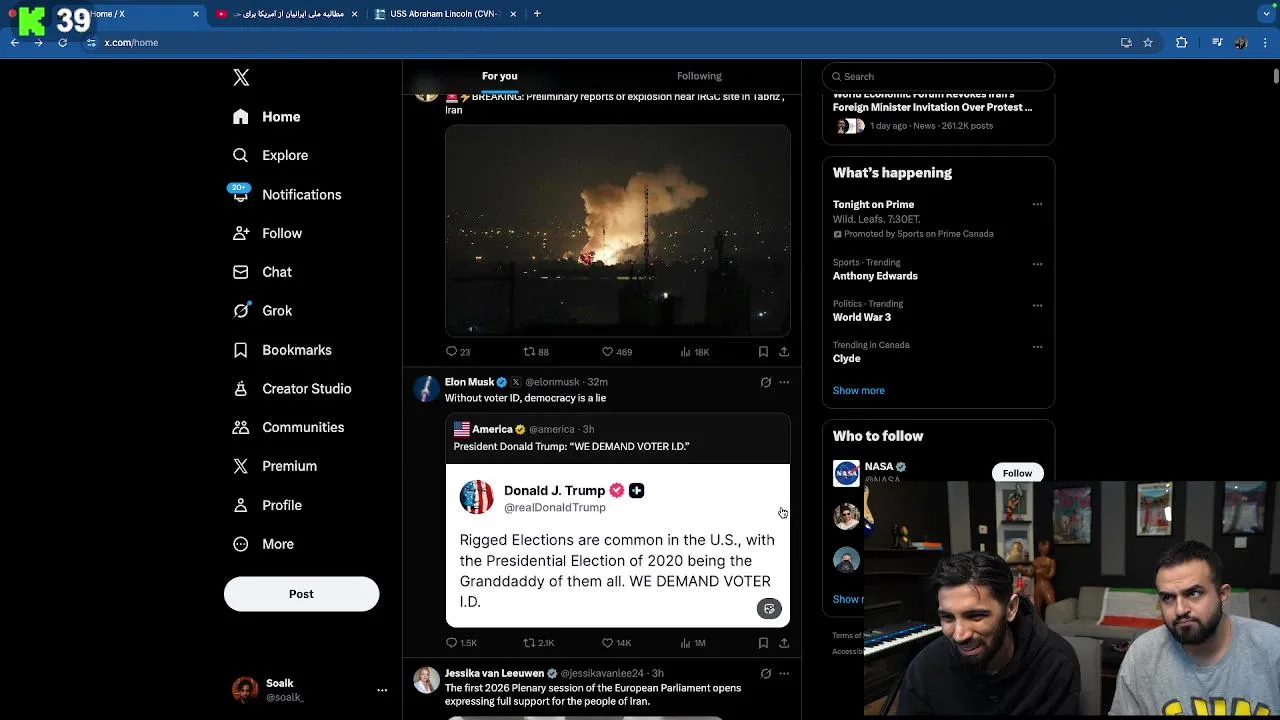Open a new browser tab
The image size is (1280, 720).
click(537, 14)
